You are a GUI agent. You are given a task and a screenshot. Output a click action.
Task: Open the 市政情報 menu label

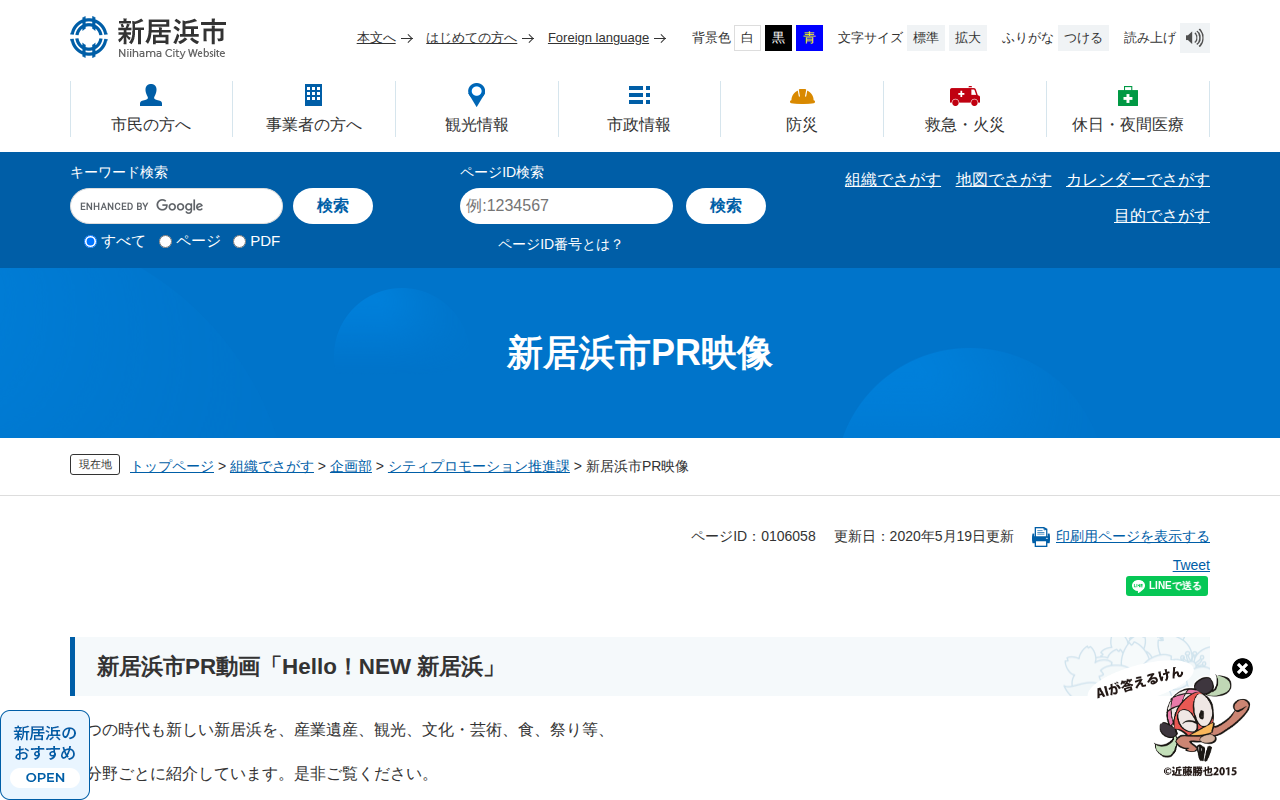pyautogui.click(x=639, y=125)
